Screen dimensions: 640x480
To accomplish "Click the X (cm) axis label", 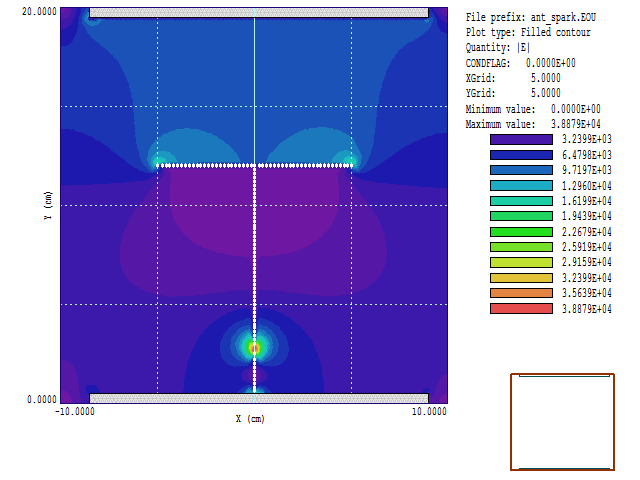I will (x=250, y=419).
